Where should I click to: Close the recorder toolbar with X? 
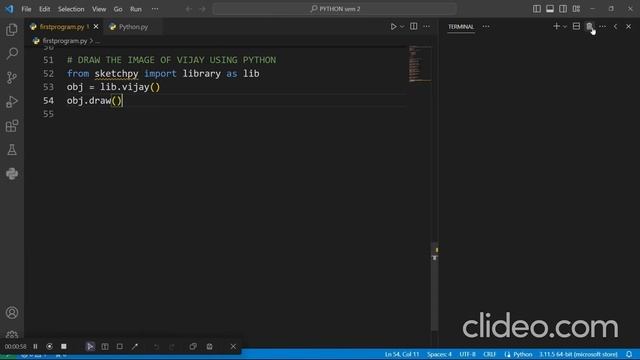pos(233,347)
